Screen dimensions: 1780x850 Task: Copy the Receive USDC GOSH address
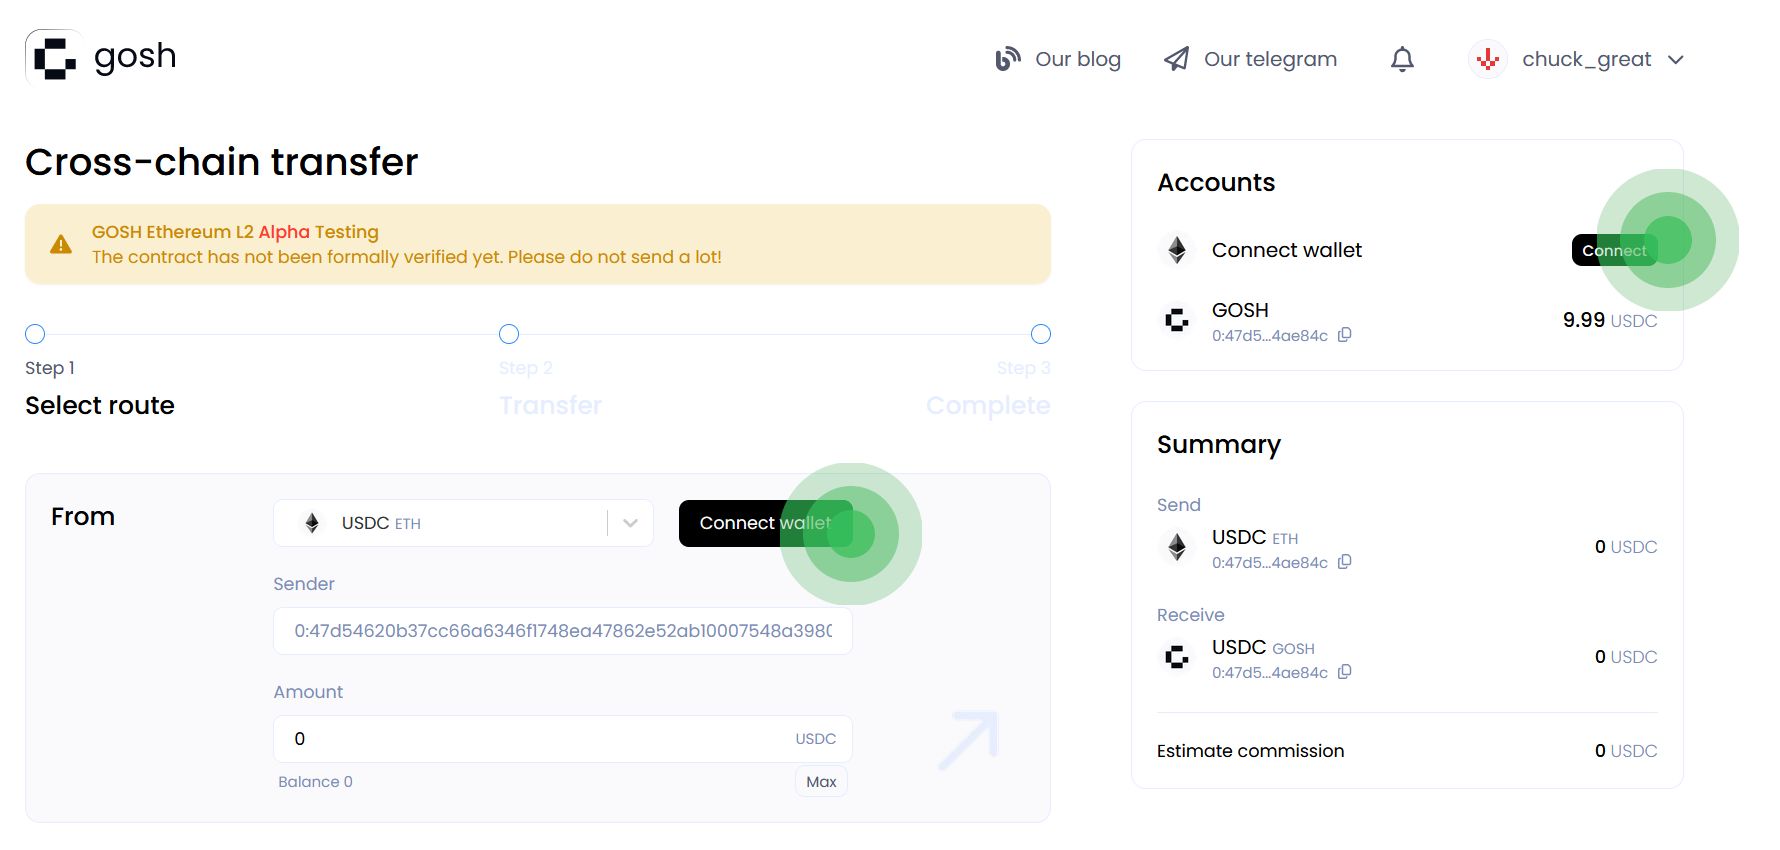(x=1345, y=672)
